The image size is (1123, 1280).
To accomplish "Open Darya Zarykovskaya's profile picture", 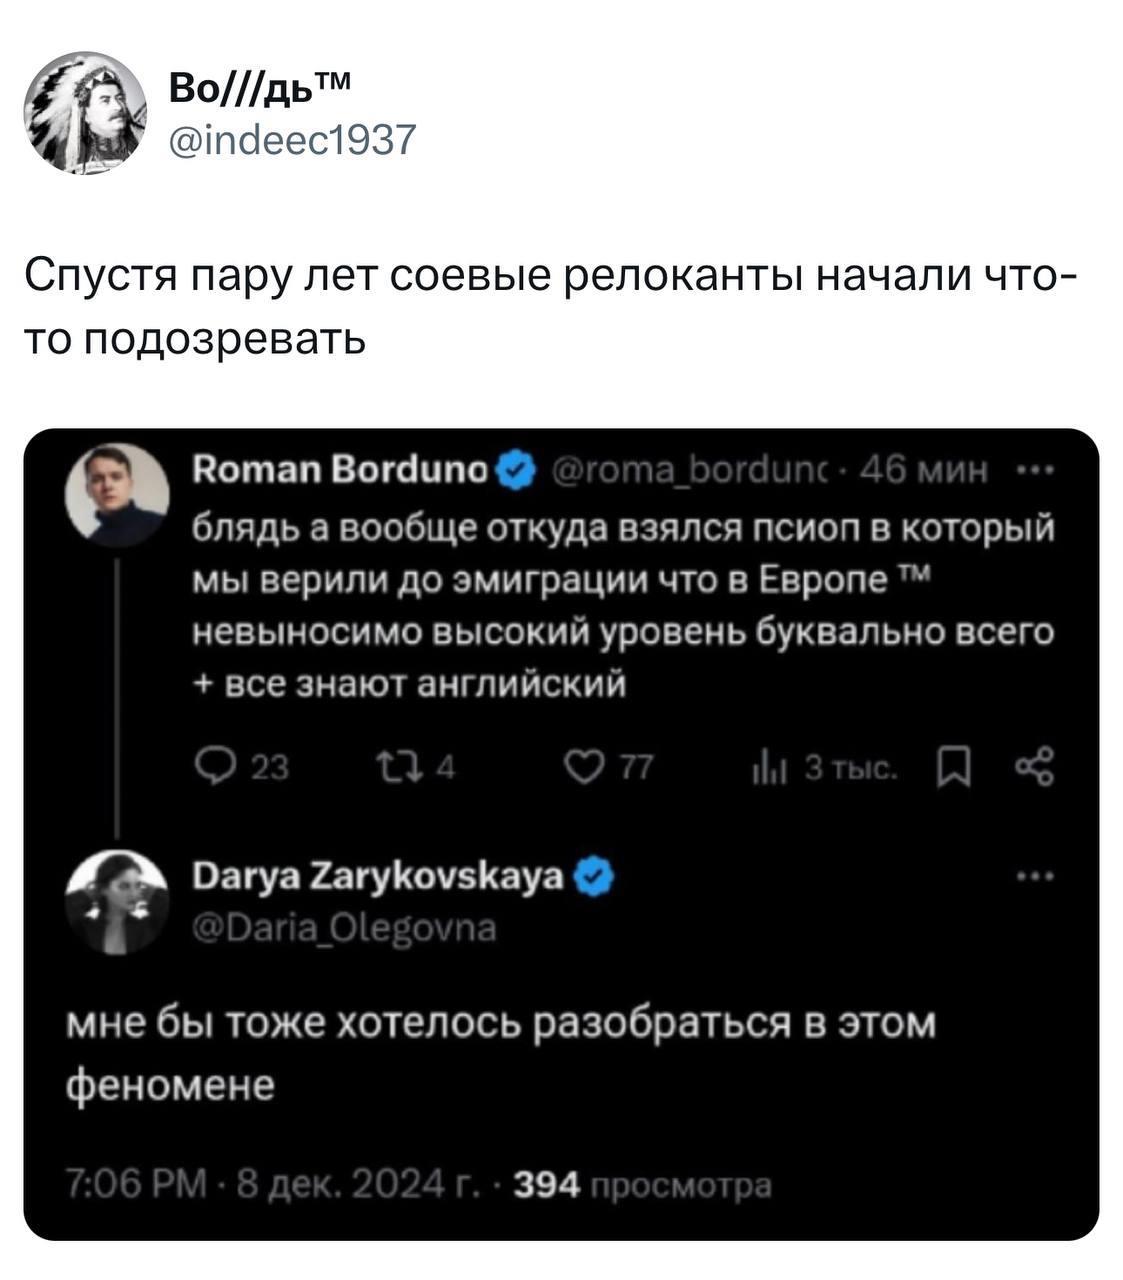I will [x=117, y=900].
